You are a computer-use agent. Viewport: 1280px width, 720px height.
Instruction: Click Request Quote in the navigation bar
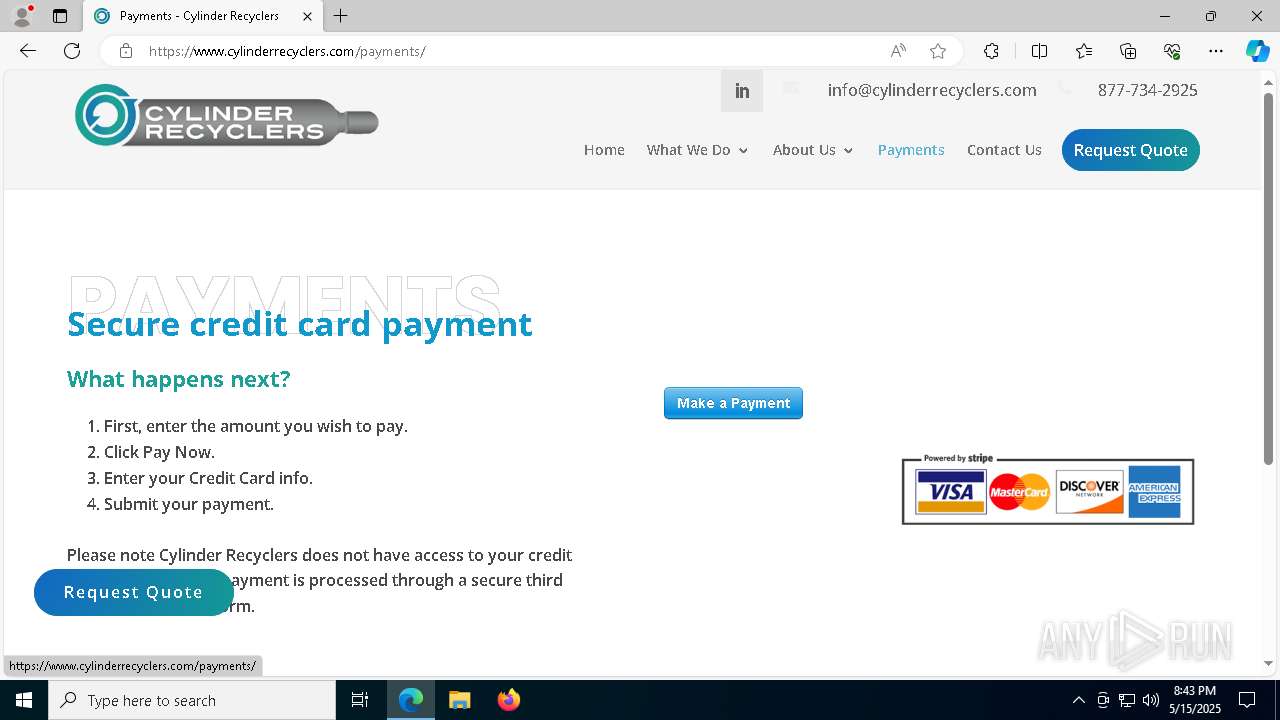(1131, 150)
